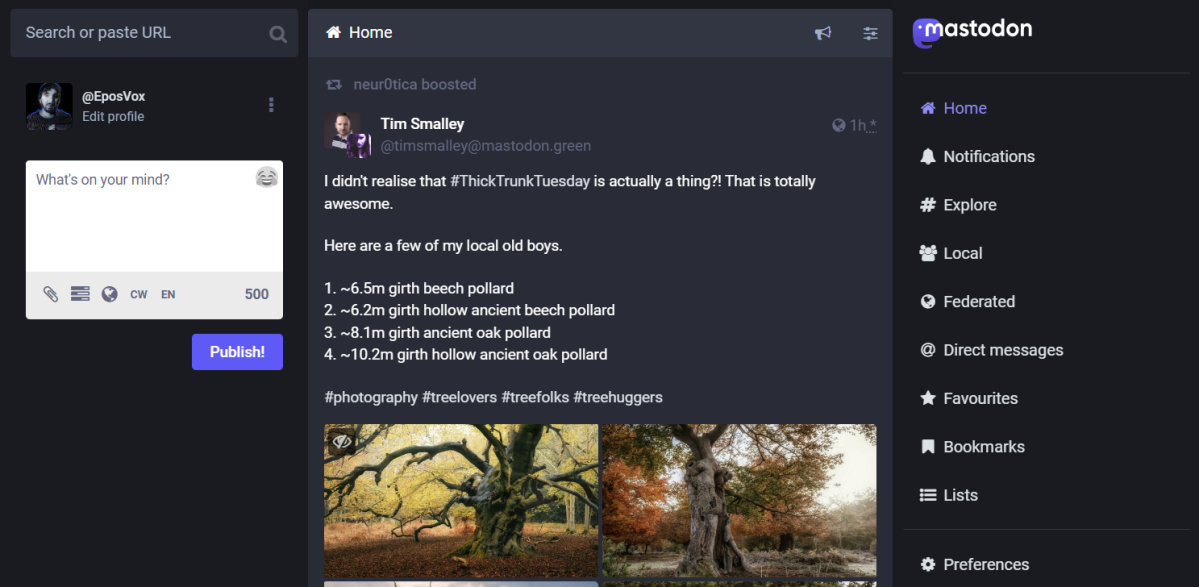Hide media with the eye icon
1199x587 pixels.
click(x=342, y=441)
